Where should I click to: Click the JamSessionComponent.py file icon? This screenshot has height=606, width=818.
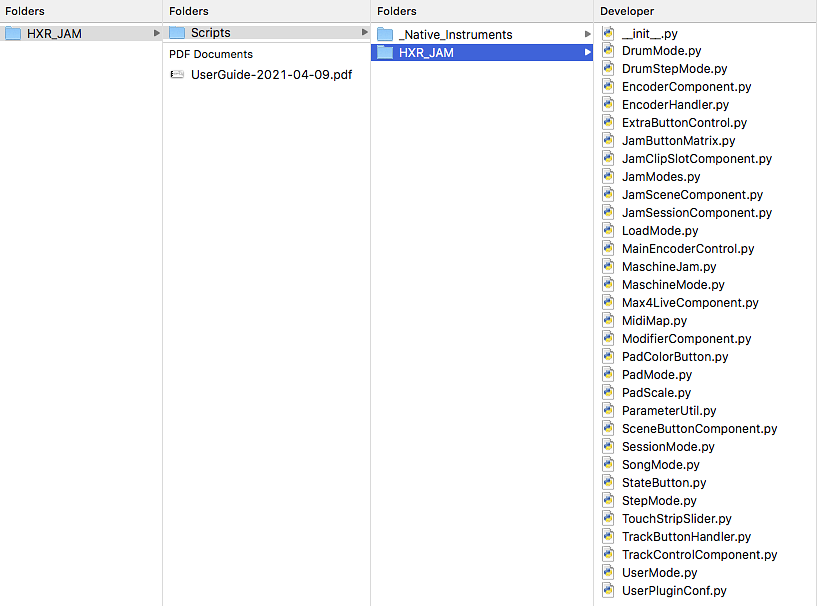(608, 212)
